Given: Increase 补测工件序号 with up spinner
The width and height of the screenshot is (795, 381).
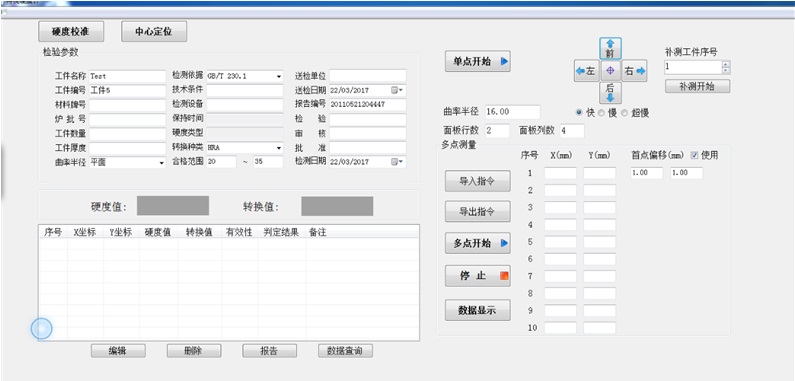Looking at the screenshot, I should [x=726, y=64].
